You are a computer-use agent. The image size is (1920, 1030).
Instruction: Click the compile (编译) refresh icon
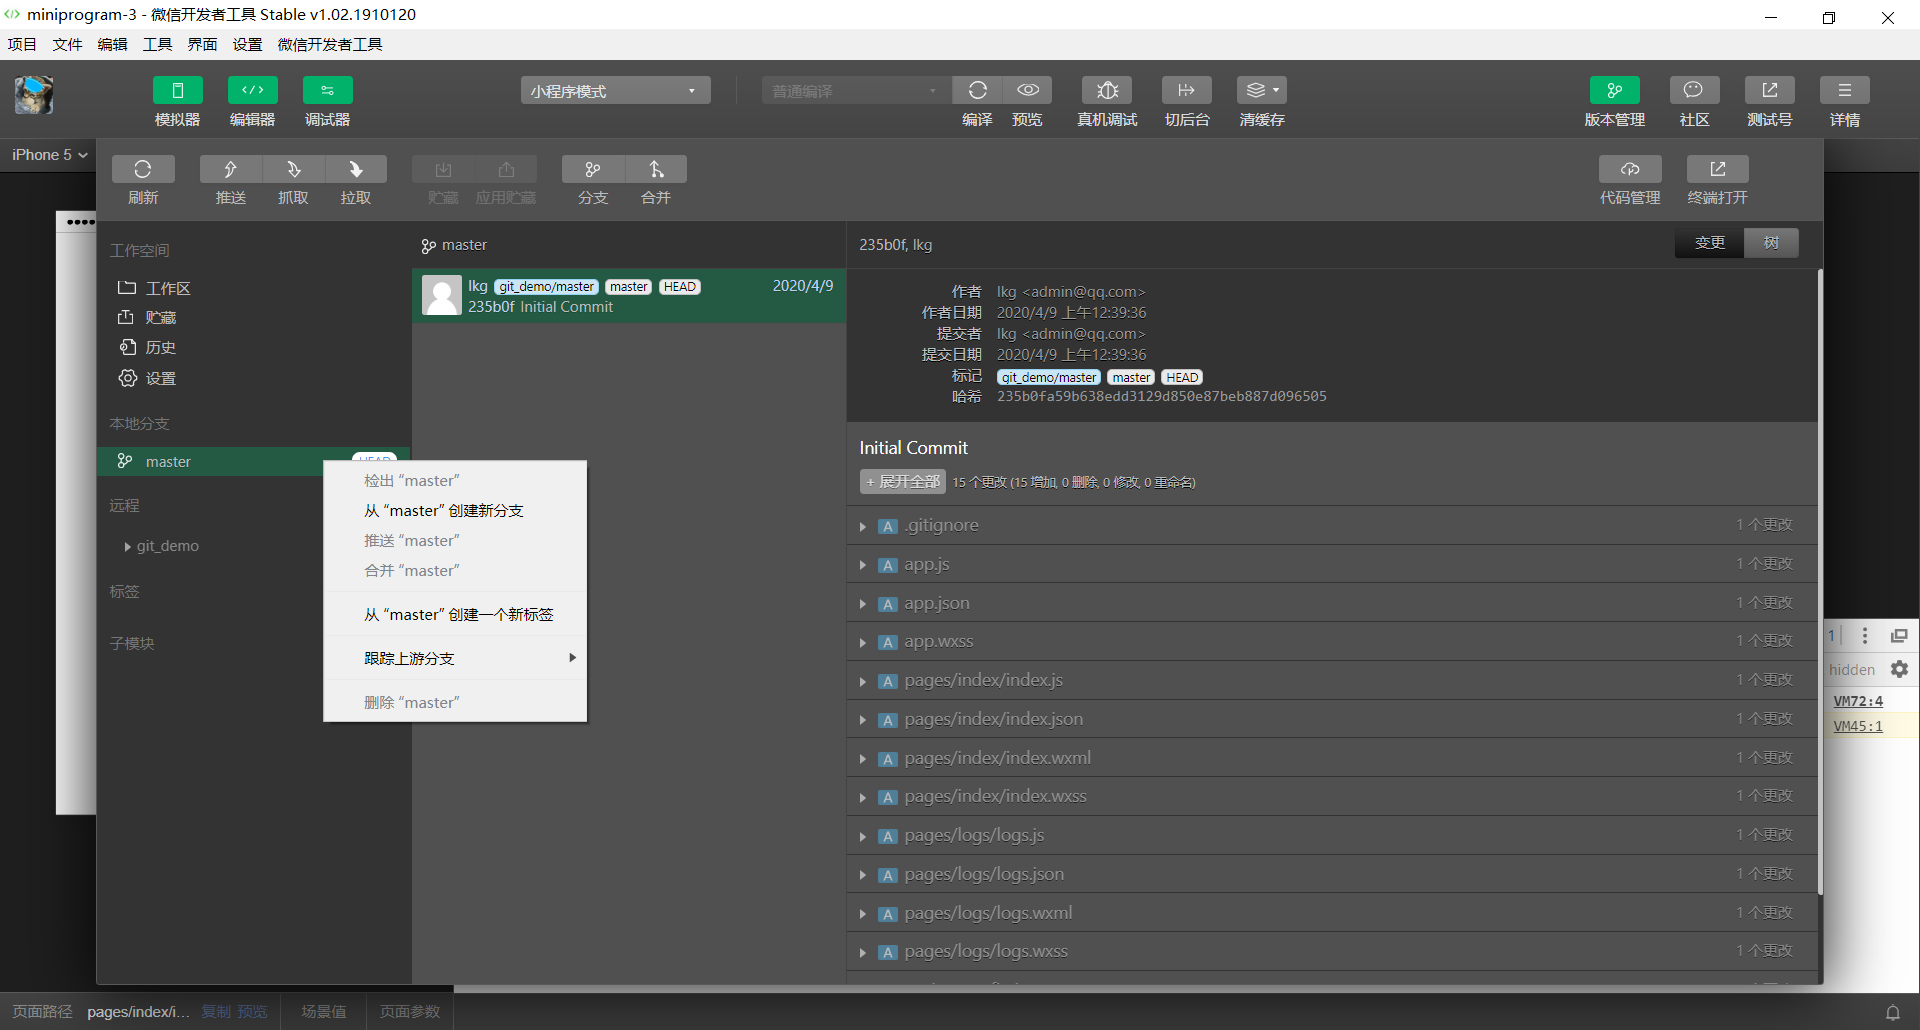977,90
